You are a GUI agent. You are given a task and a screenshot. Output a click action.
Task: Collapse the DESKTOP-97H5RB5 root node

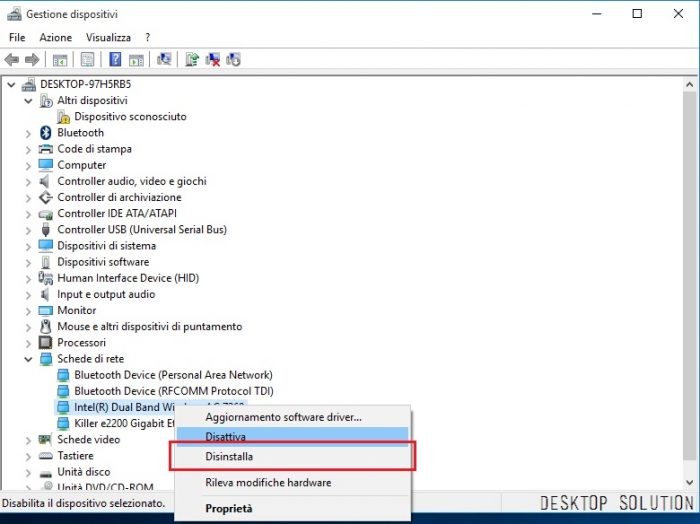pyautogui.click(x=12, y=84)
